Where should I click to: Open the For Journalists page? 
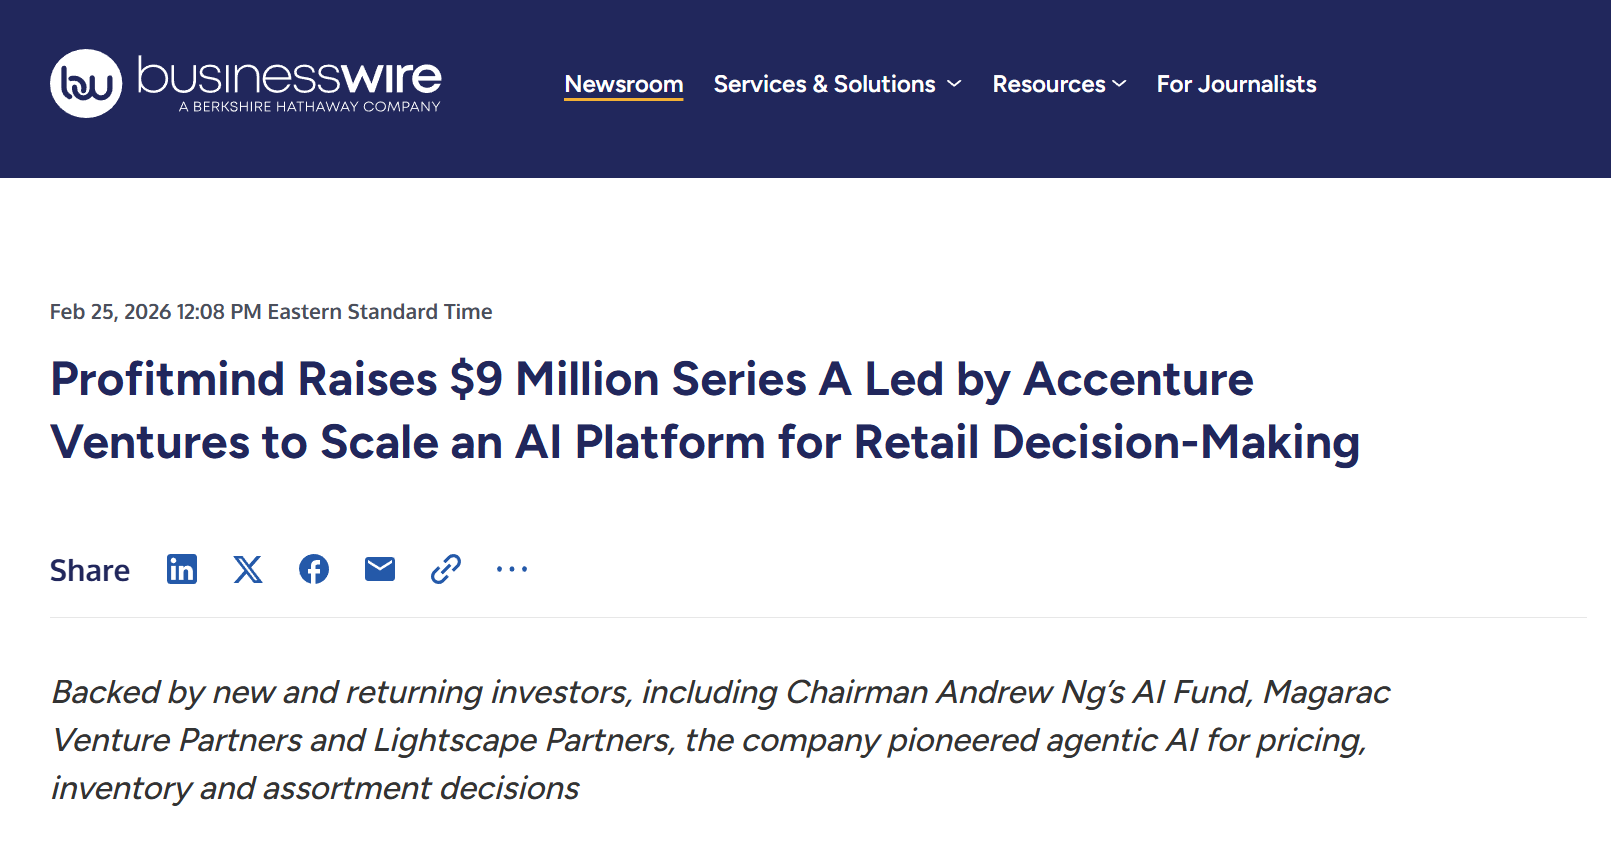click(1236, 84)
